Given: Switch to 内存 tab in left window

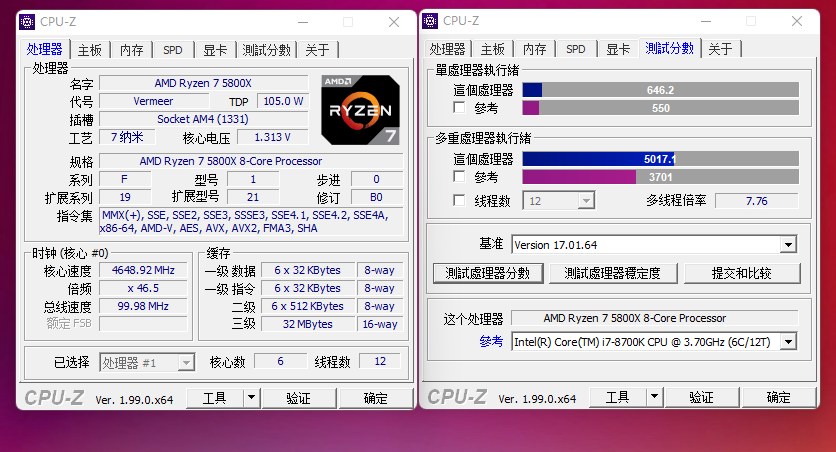Looking at the screenshot, I should [x=131, y=50].
